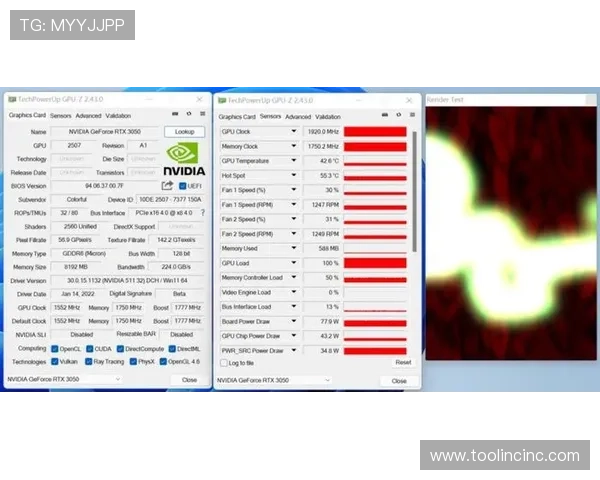
Task: Toggle the OpenCL checkbox
Action: (55, 349)
